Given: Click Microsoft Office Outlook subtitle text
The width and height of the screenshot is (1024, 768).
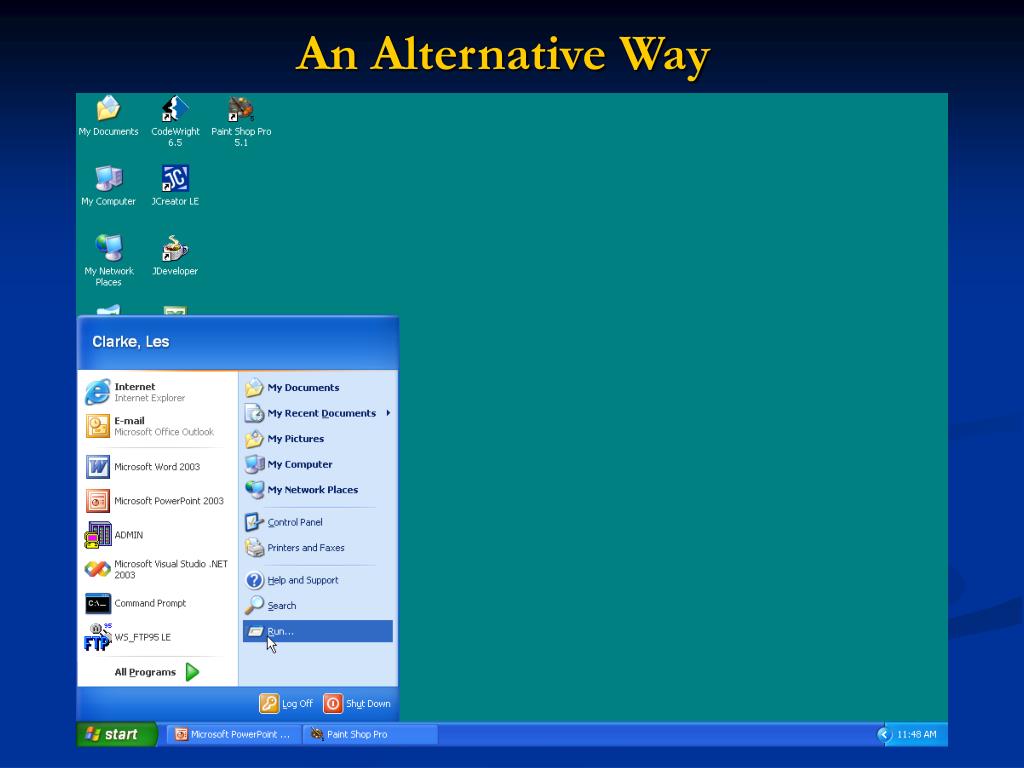Looking at the screenshot, I should coord(164,432).
